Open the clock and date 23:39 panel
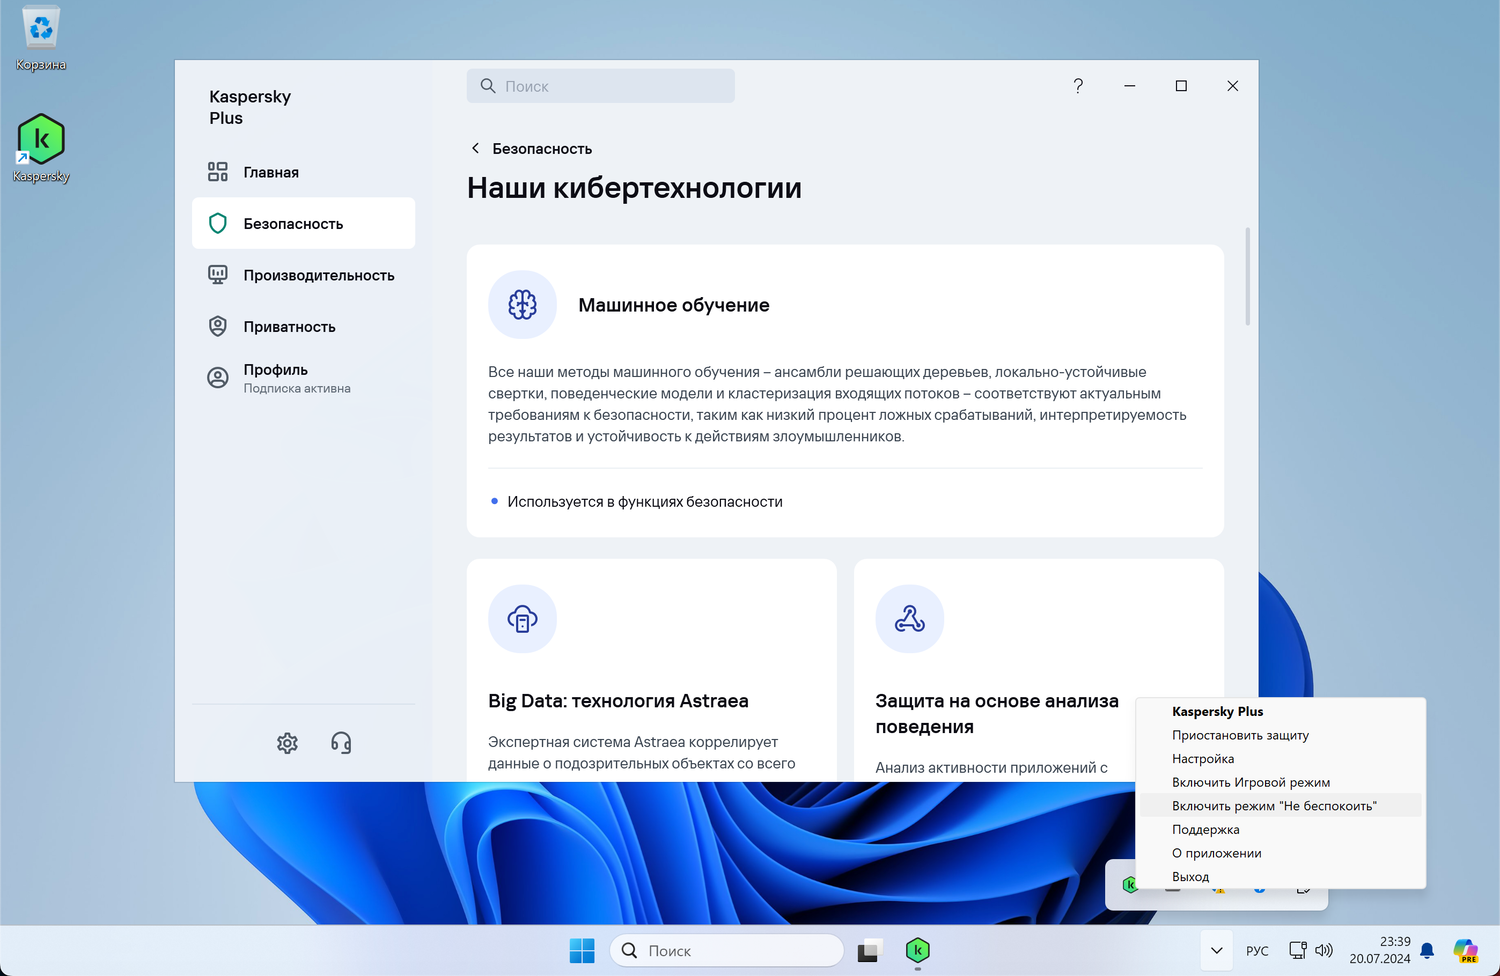1500x976 pixels. click(x=1380, y=950)
